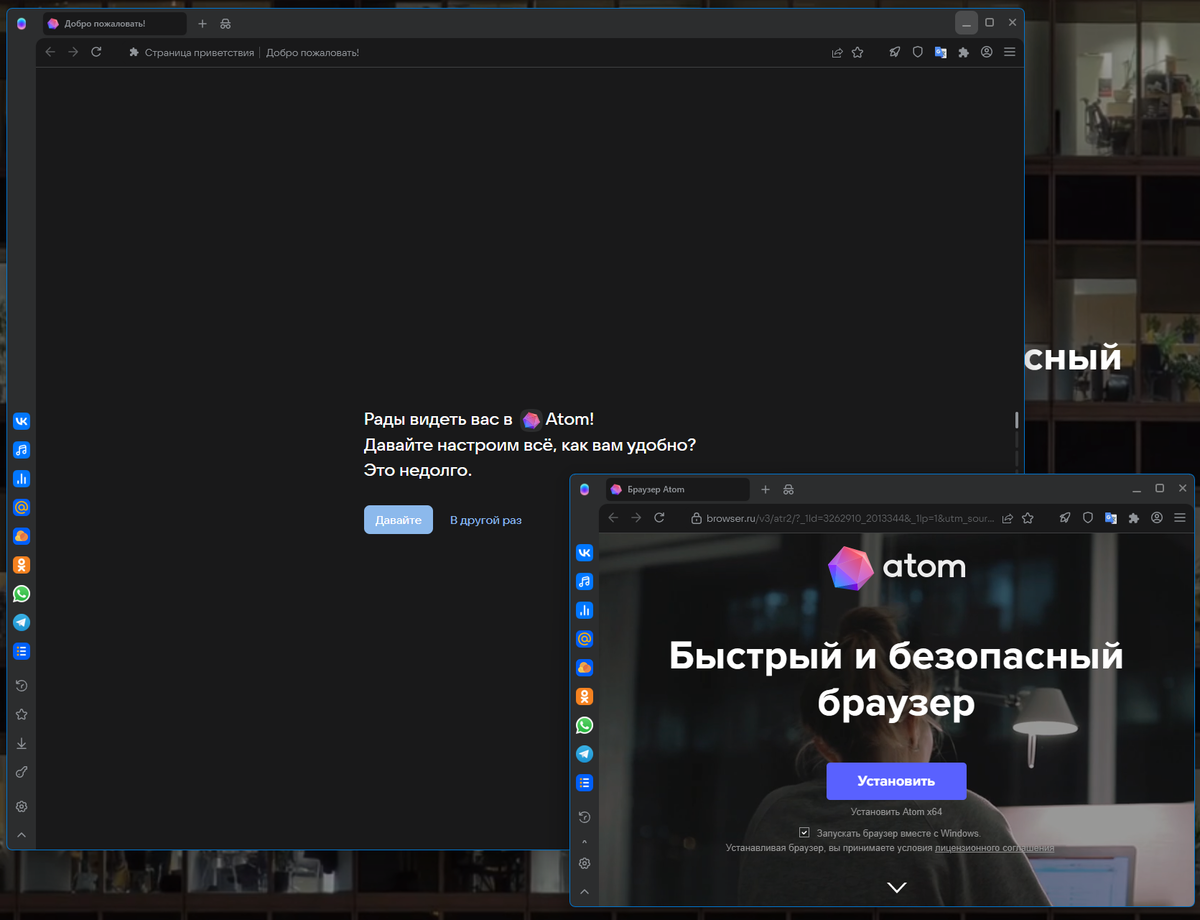Viewport: 1200px width, 920px height.
Task: Select the 'Браузер Atom' tab
Action: (x=677, y=489)
